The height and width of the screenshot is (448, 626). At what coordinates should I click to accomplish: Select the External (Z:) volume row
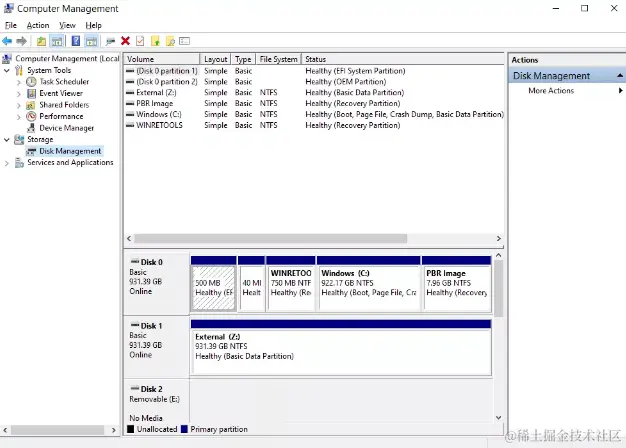314,93
